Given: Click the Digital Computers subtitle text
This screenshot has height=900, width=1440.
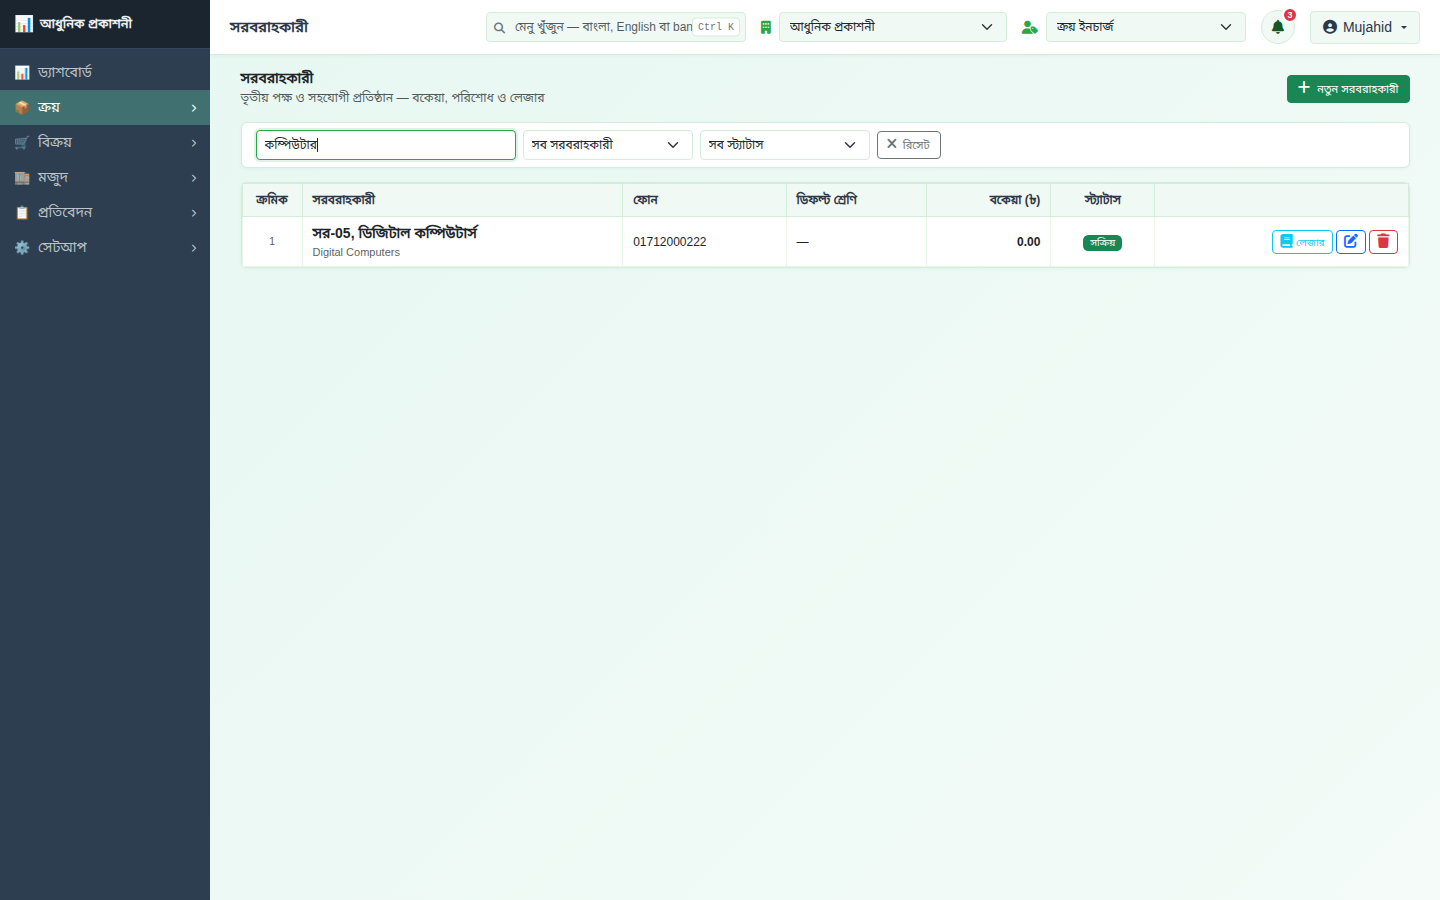Looking at the screenshot, I should point(356,253).
